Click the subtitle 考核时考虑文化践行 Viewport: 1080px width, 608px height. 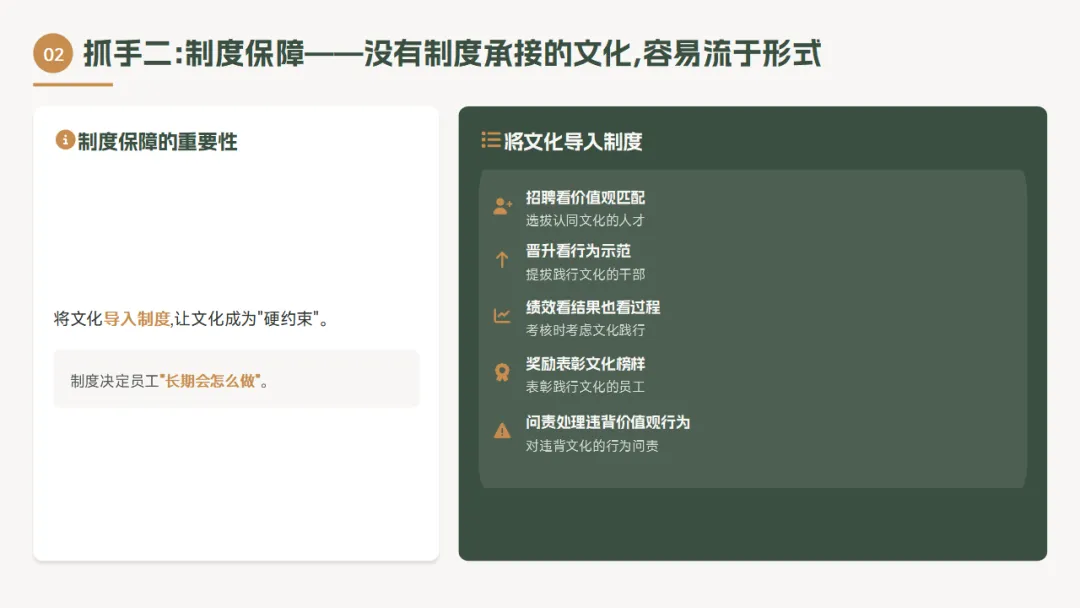585,330
